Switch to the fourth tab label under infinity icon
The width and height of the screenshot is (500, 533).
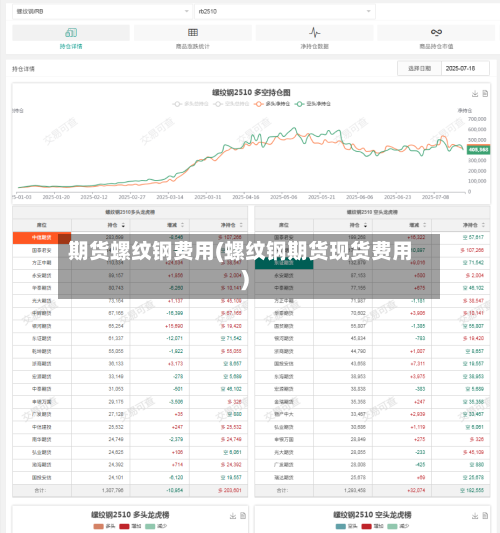(x=436, y=46)
